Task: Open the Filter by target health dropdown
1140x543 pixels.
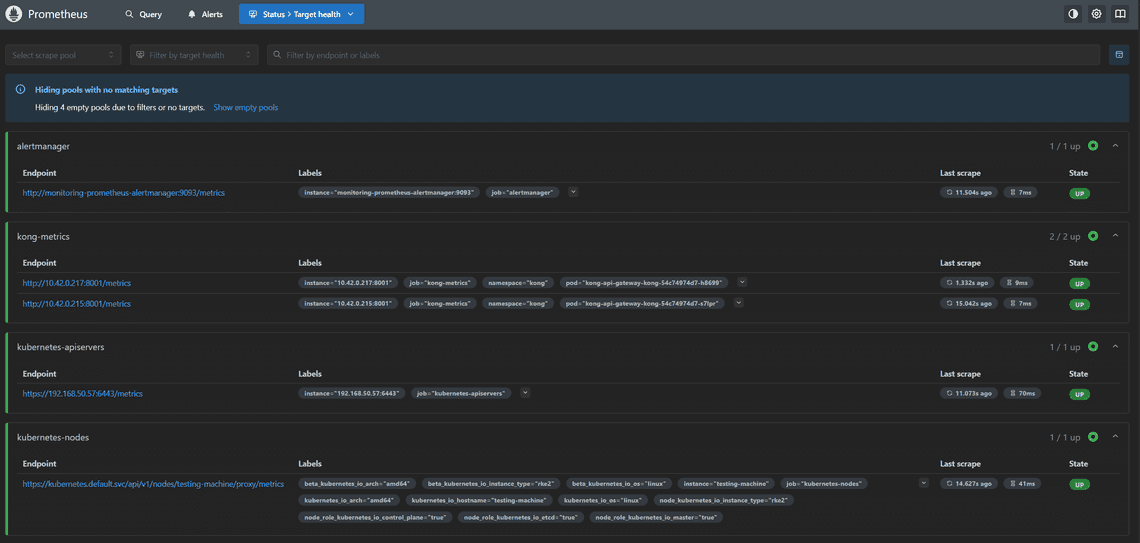Action: (194, 55)
